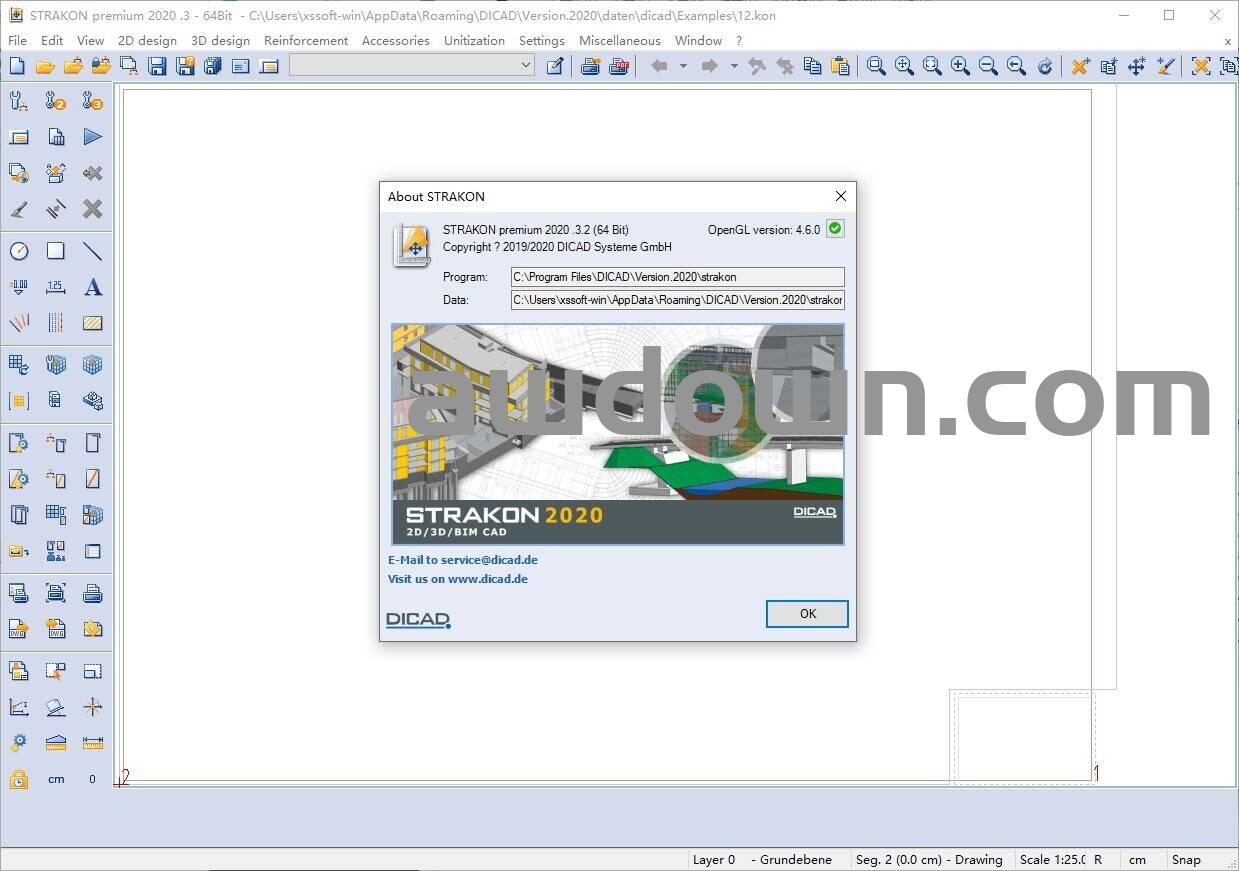Click the printer icon in left toolbar
This screenshot has height=871, width=1239.
pyautogui.click(x=93, y=593)
